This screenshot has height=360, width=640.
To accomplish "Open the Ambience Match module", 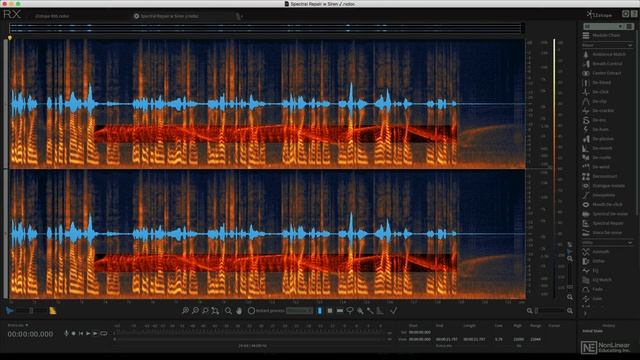I will coord(604,54).
